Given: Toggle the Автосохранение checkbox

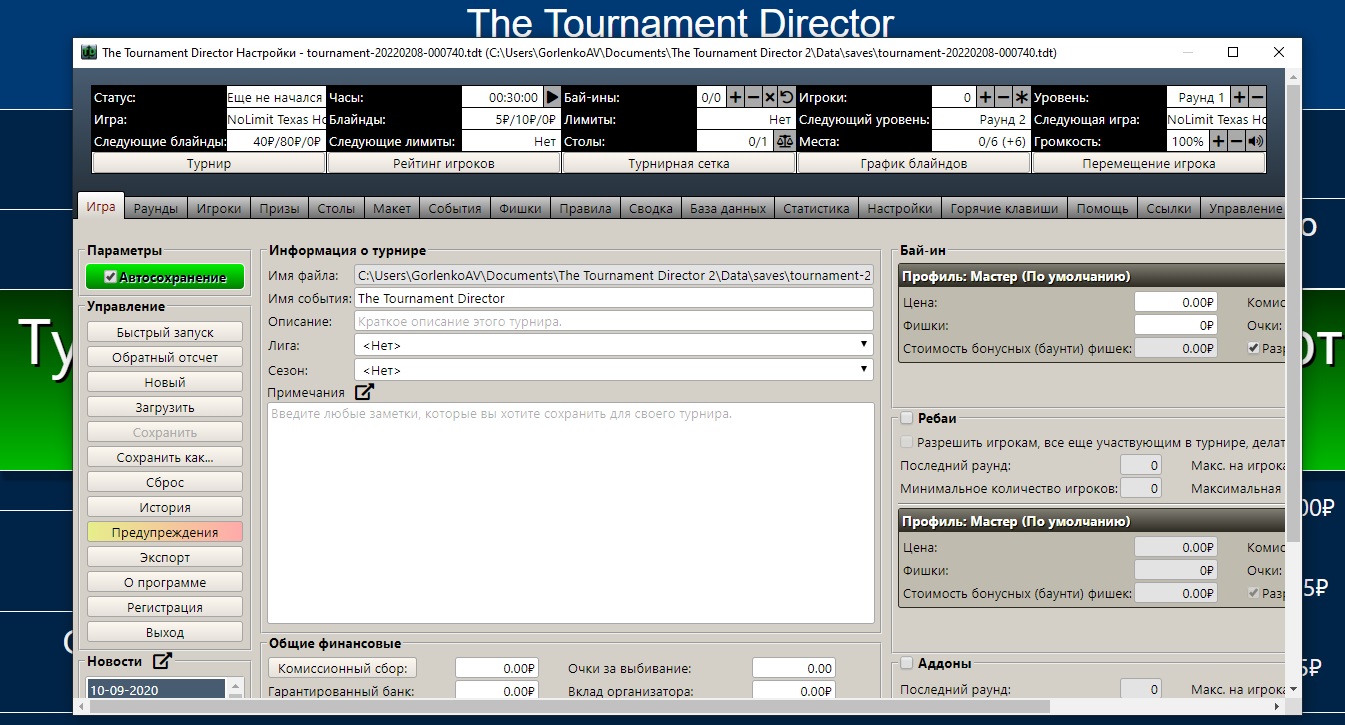Looking at the screenshot, I should click(111, 277).
